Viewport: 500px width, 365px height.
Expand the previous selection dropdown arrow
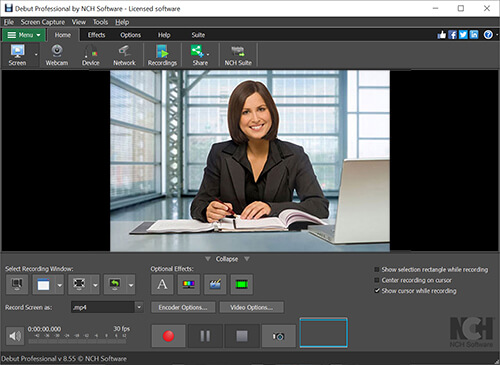(x=131, y=285)
